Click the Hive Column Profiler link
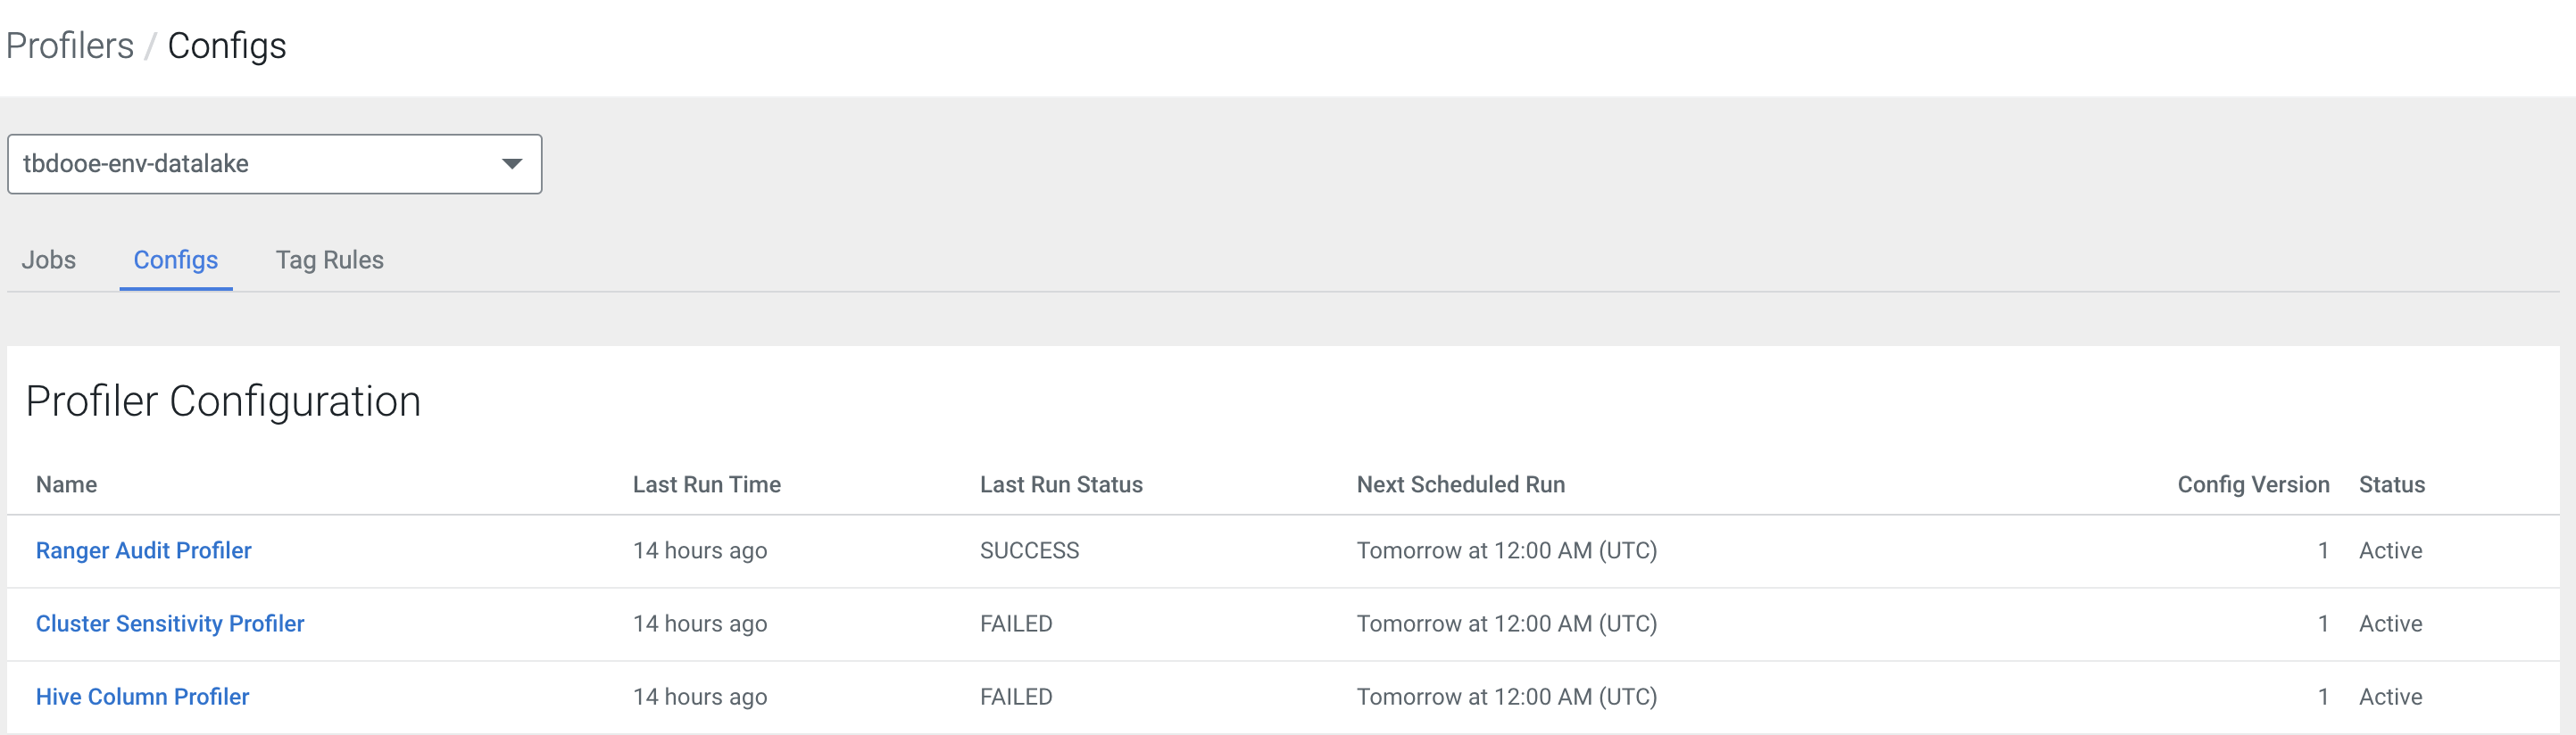This screenshot has width=2576, height=735. click(142, 697)
